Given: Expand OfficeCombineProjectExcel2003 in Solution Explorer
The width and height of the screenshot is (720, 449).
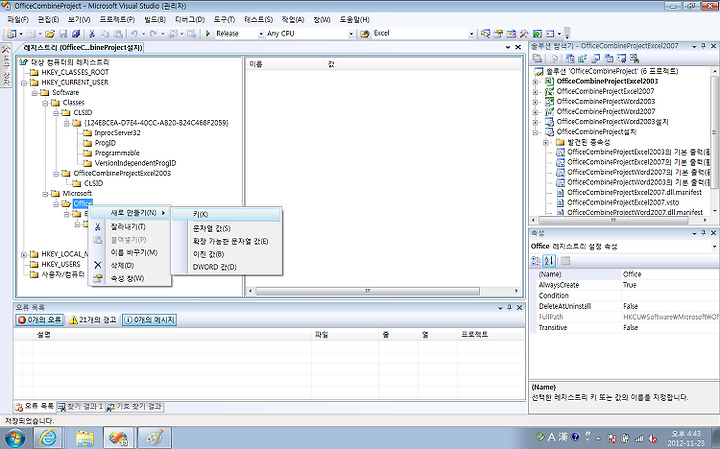Looking at the screenshot, I should click(535, 81).
